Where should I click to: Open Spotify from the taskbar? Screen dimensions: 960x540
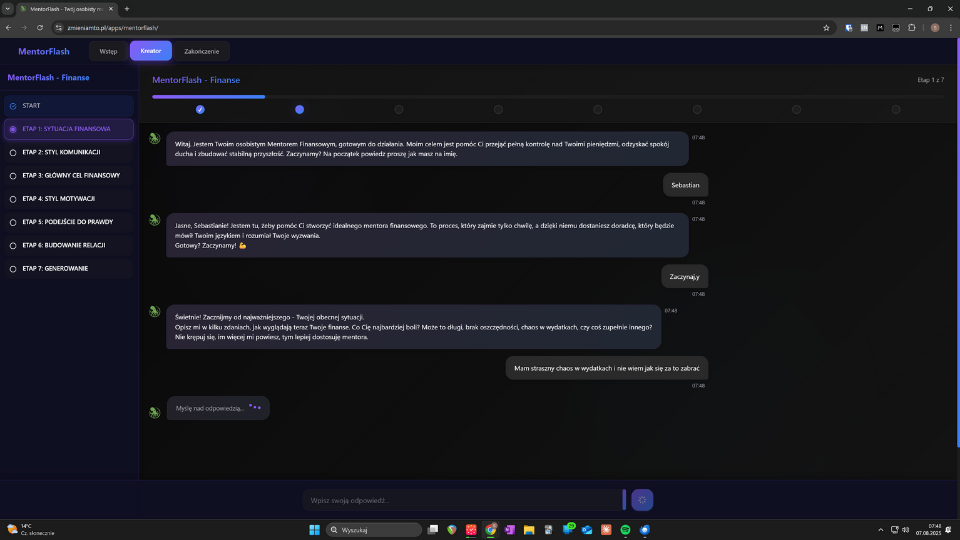click(626, 529)
